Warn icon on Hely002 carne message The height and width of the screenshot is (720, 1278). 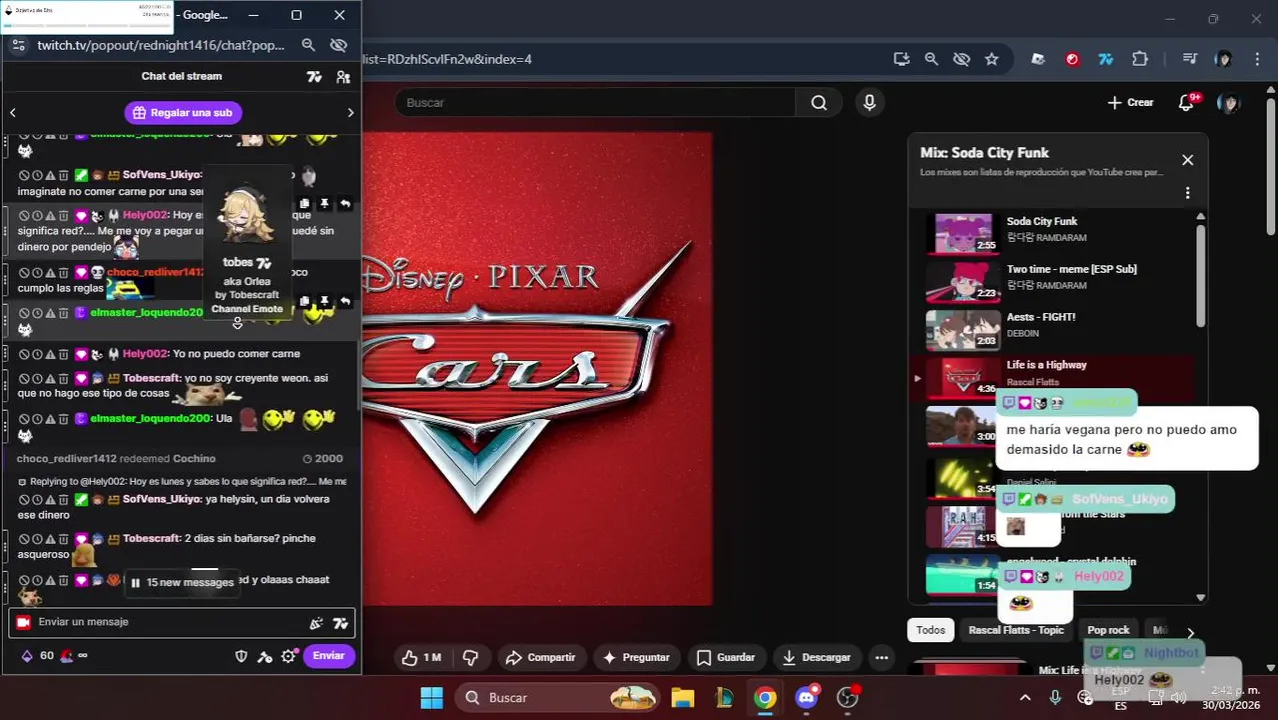[x=50, y=354]
